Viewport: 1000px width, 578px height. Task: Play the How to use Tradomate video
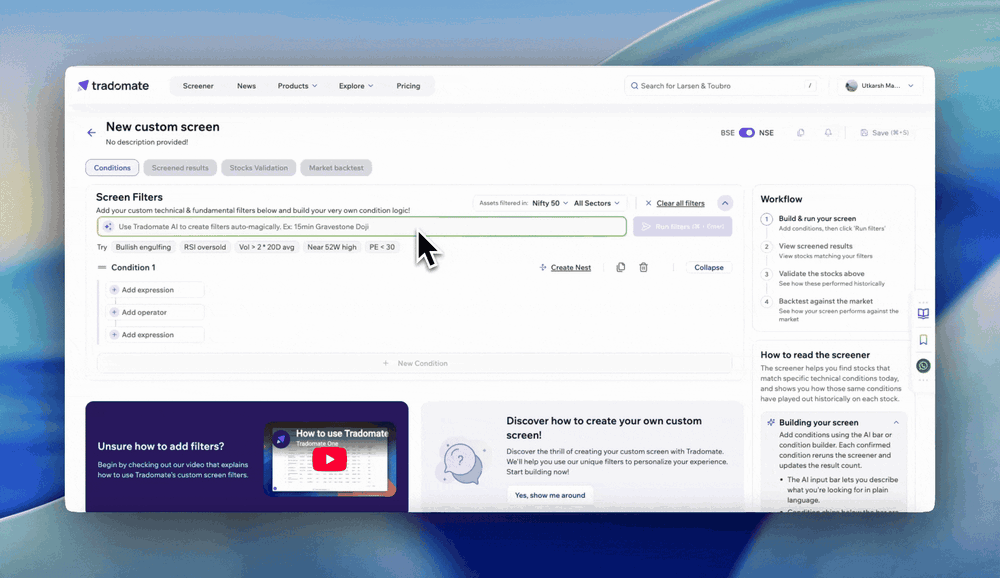(x=329, y=459)
